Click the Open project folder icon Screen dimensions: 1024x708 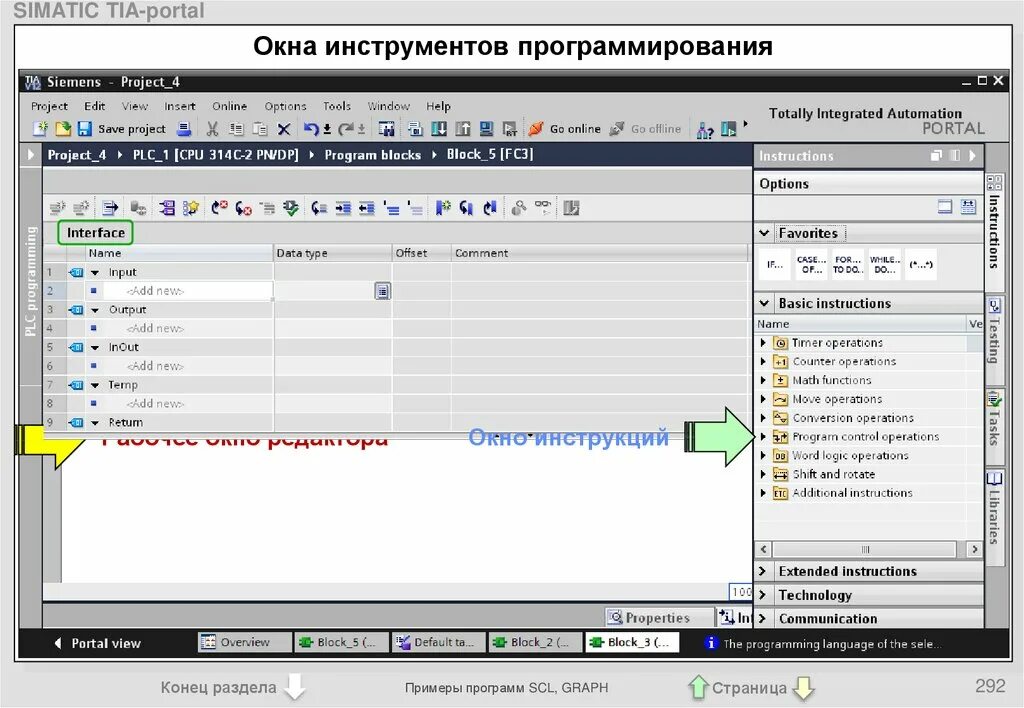[63, 129]
